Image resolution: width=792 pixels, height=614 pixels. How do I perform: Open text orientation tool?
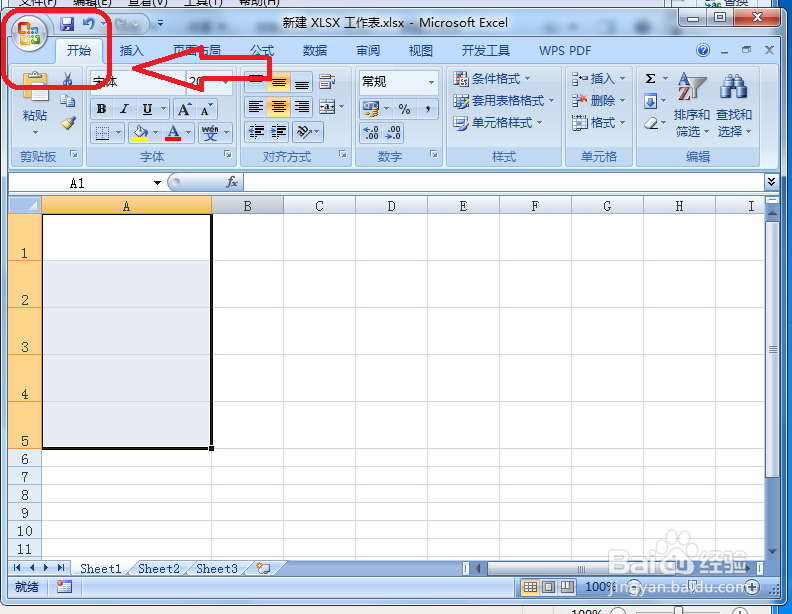[304, 132]
